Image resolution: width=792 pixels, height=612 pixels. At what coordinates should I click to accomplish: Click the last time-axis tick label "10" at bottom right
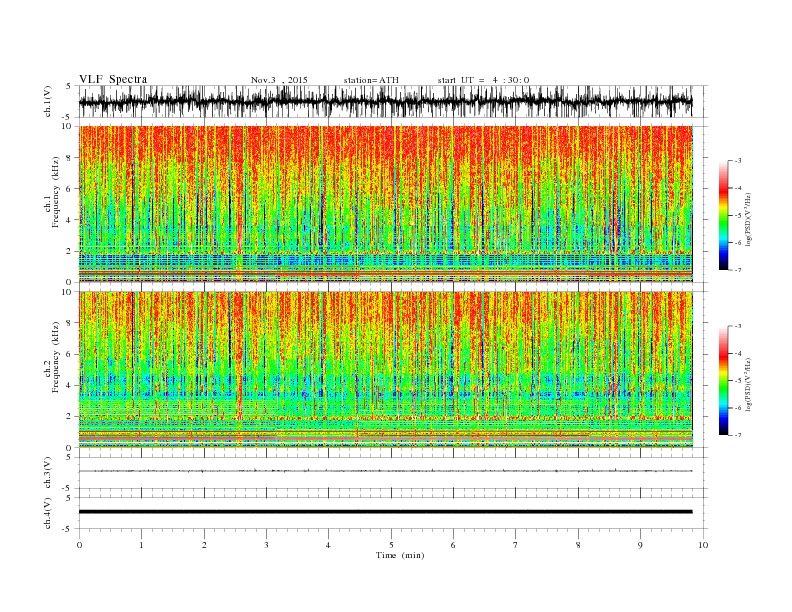(703, 545)
